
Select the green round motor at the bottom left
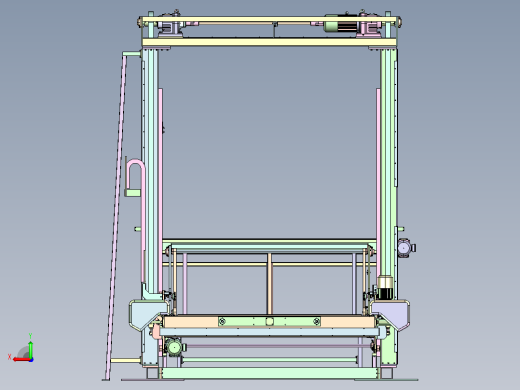(x=174, y=348)
